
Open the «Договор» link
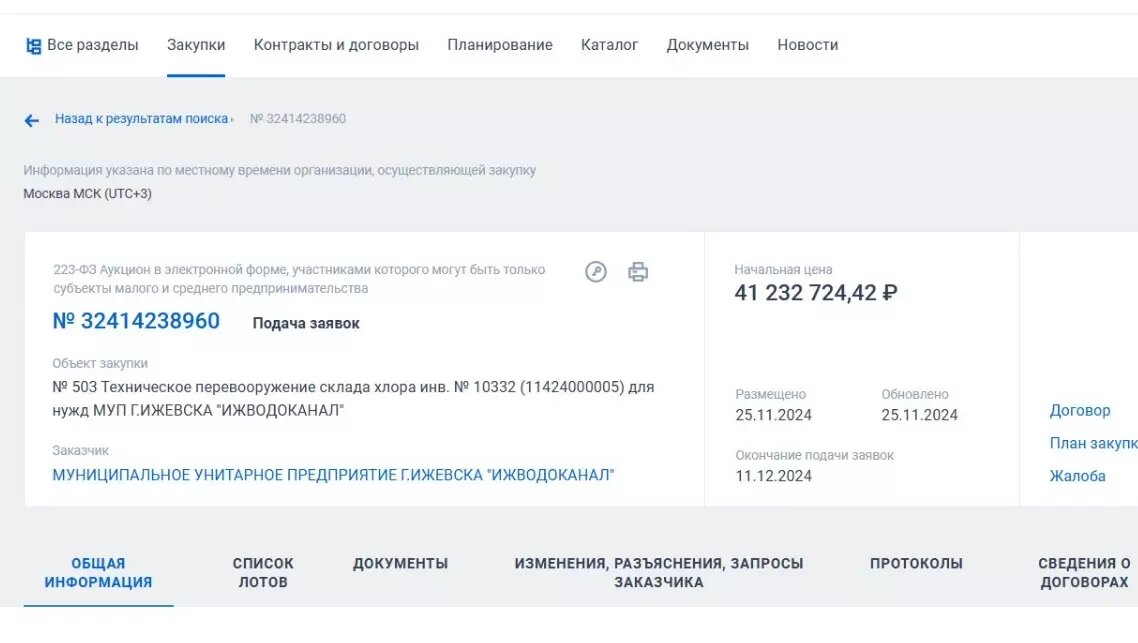click(x=1080, y=410)
